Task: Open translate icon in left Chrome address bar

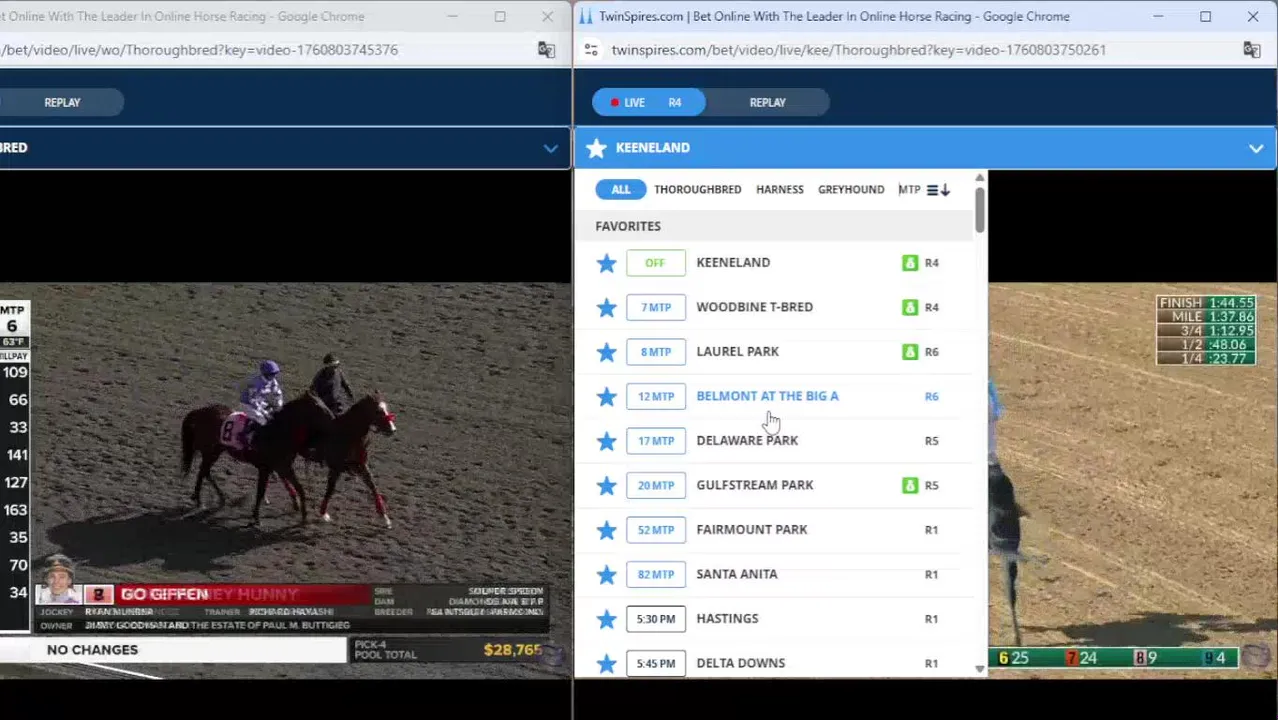Action: click(x=546, y=50)
